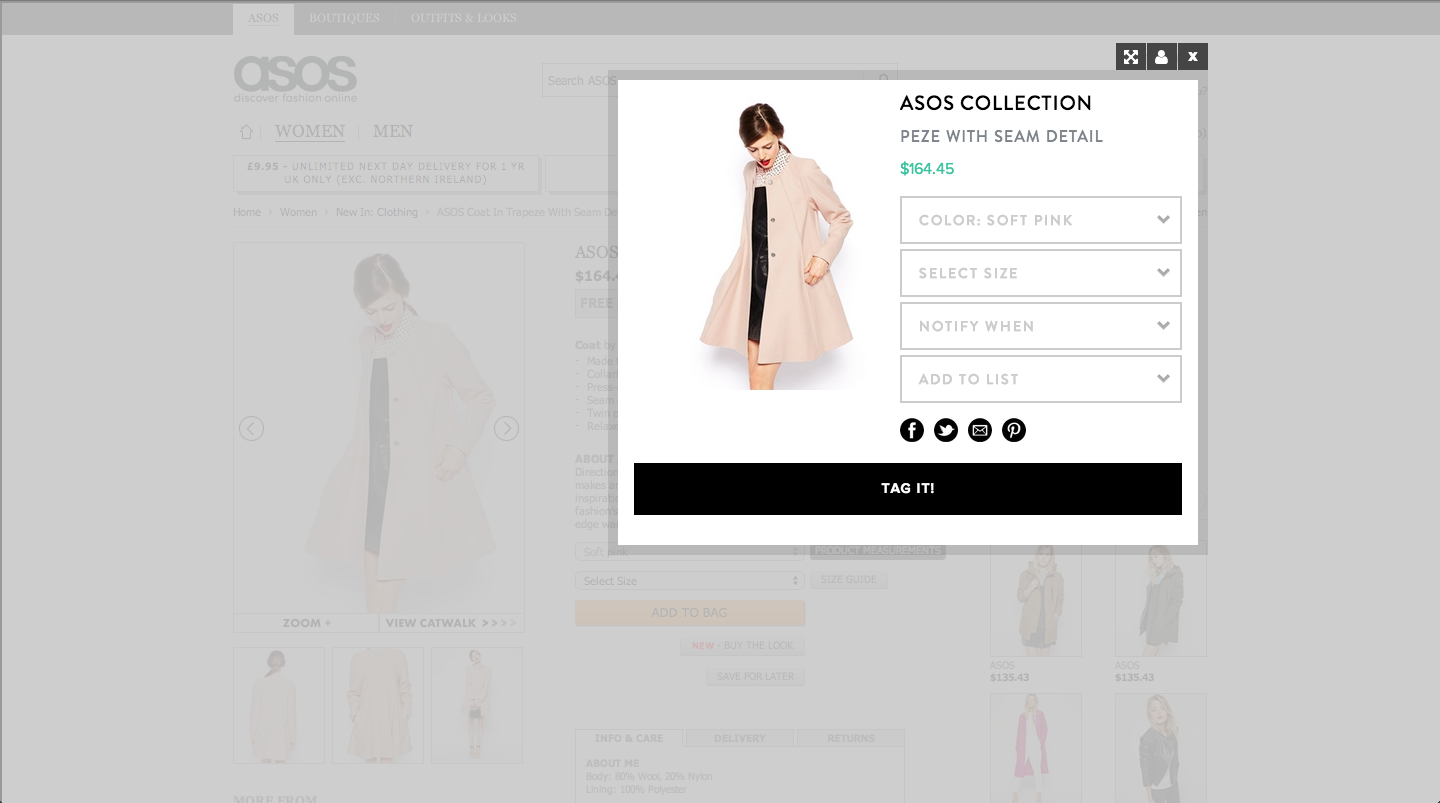
Task: Open the page's Soft Pink colour combo box
Action: 690,551
